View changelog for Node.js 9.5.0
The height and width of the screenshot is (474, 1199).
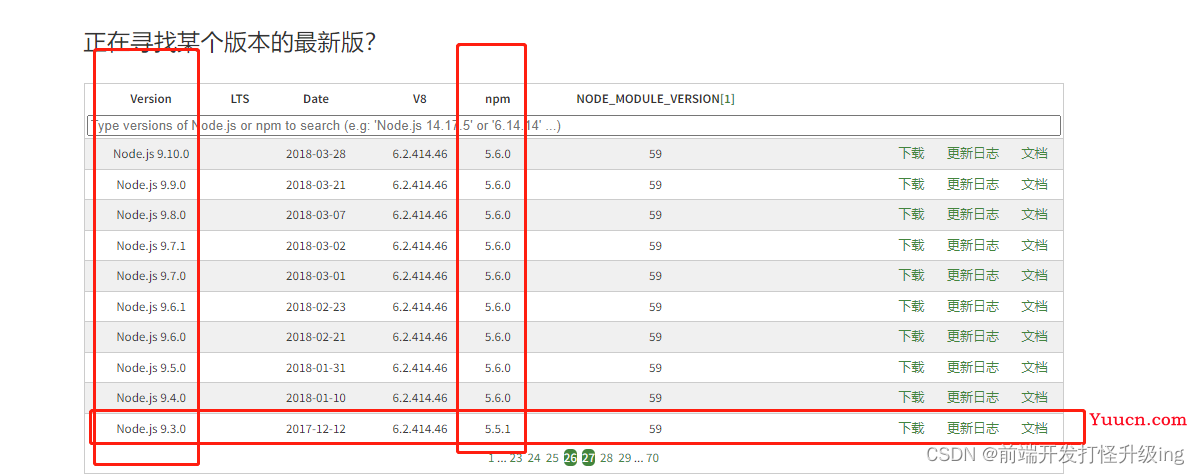click(x=973, y=367)
